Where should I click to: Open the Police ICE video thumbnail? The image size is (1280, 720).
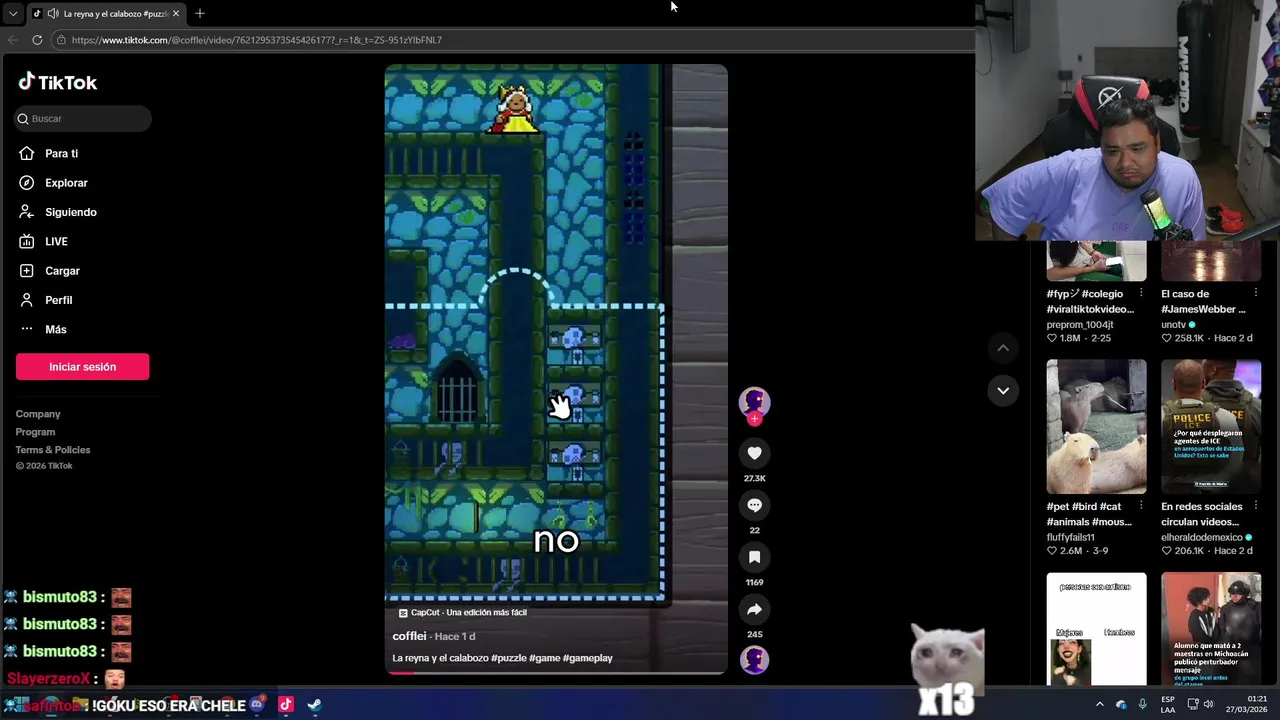tap(1211, 427)
